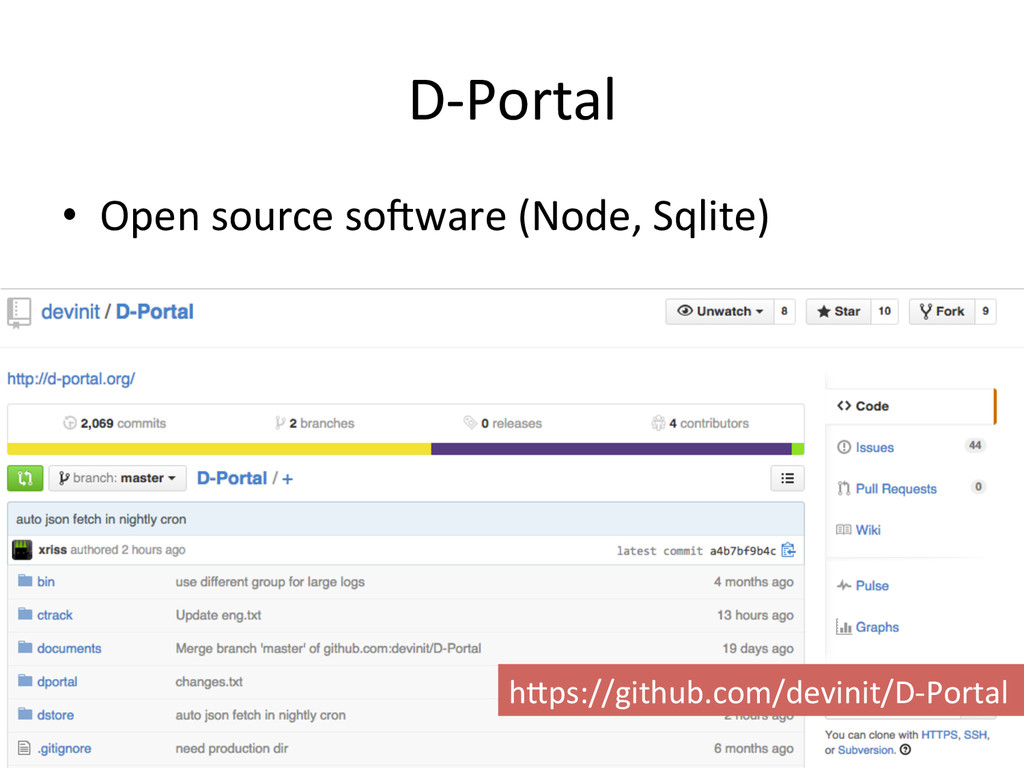The width and height of the screenshot is (1024, 768).
Task: Click the repository book icon beside devinit
Action: click(x=19, y=313)
